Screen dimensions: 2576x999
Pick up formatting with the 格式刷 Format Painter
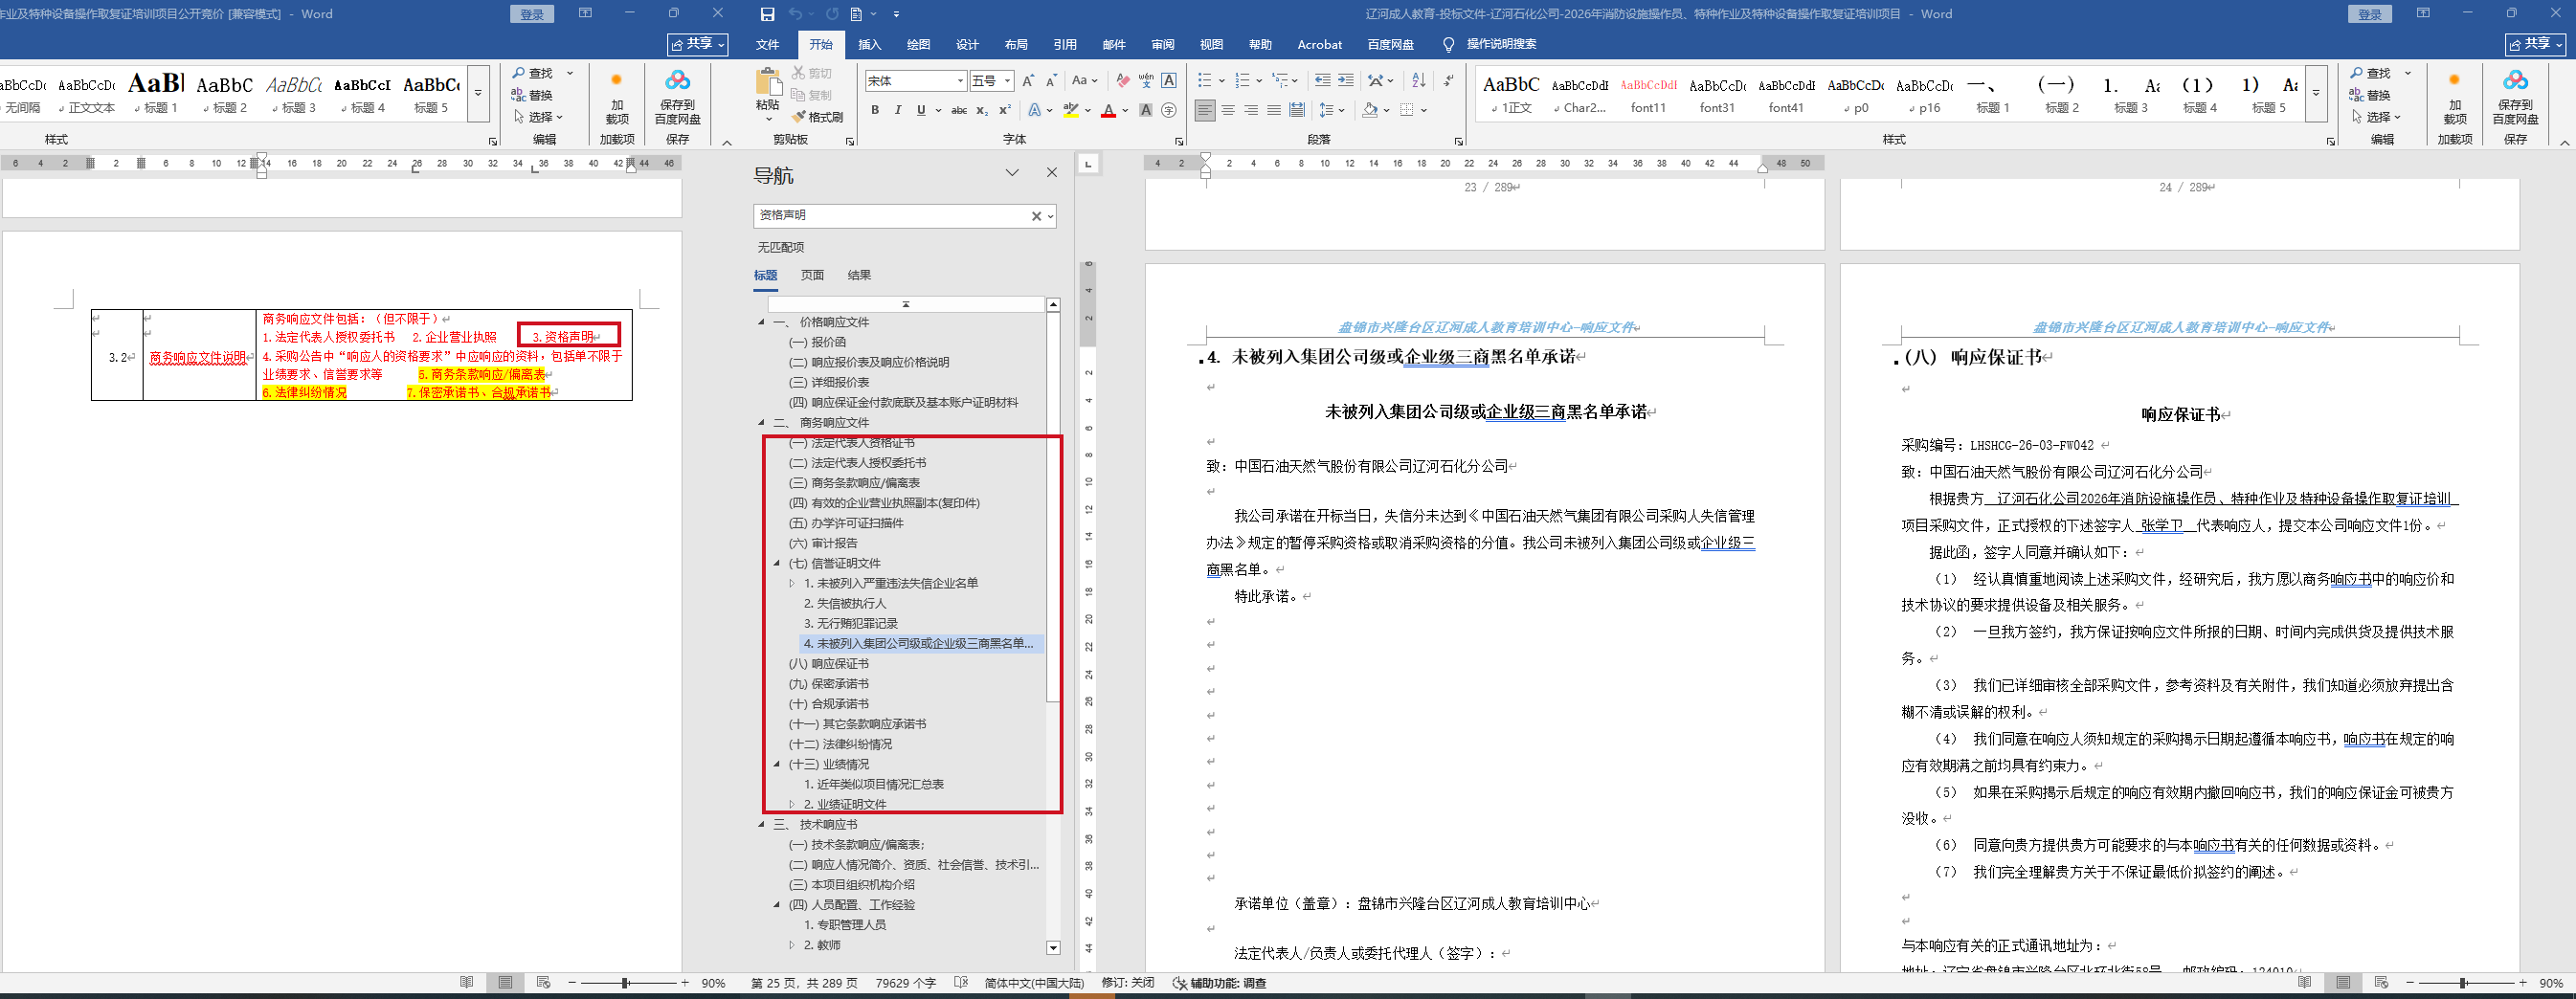(x=817, y=117)
